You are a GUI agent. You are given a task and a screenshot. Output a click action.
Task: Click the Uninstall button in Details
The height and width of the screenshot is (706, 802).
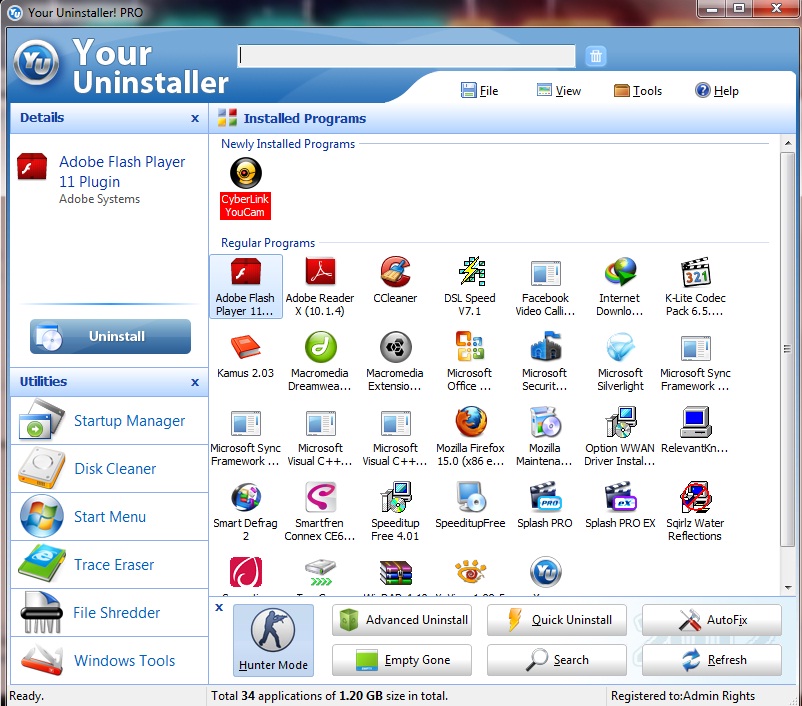coord(110,336)
